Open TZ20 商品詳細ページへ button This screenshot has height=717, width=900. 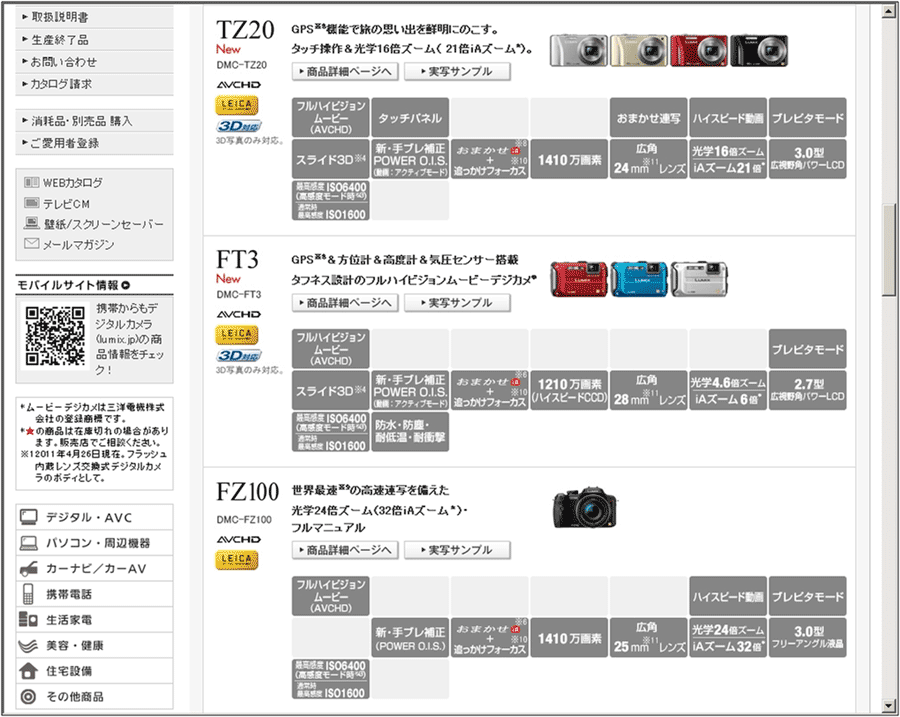pyautogui.click(x=346, y=72)
